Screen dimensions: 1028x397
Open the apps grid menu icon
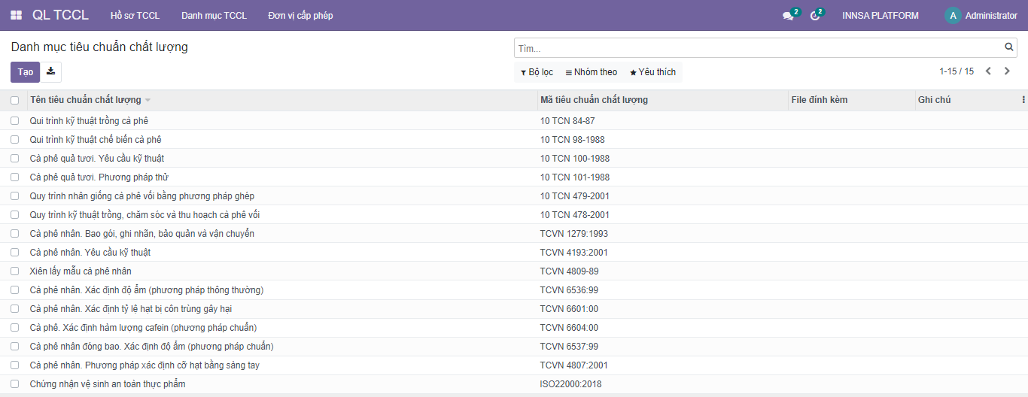coord(16,15)
